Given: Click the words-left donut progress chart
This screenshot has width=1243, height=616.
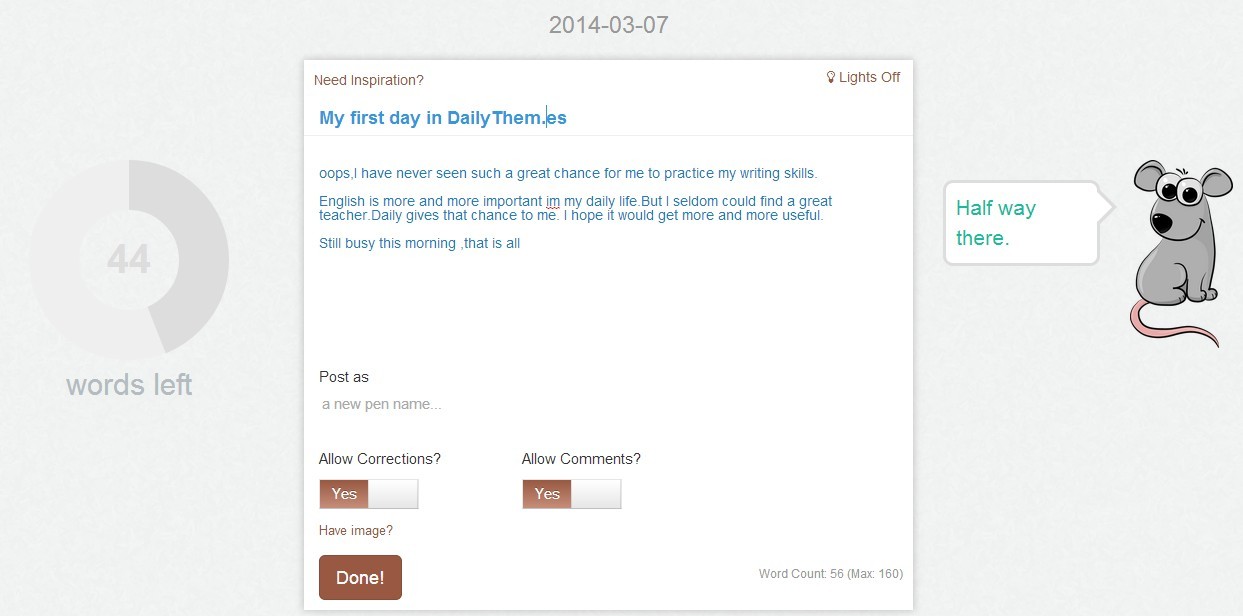Looking at the screenshot, I should tap(129, 259).
